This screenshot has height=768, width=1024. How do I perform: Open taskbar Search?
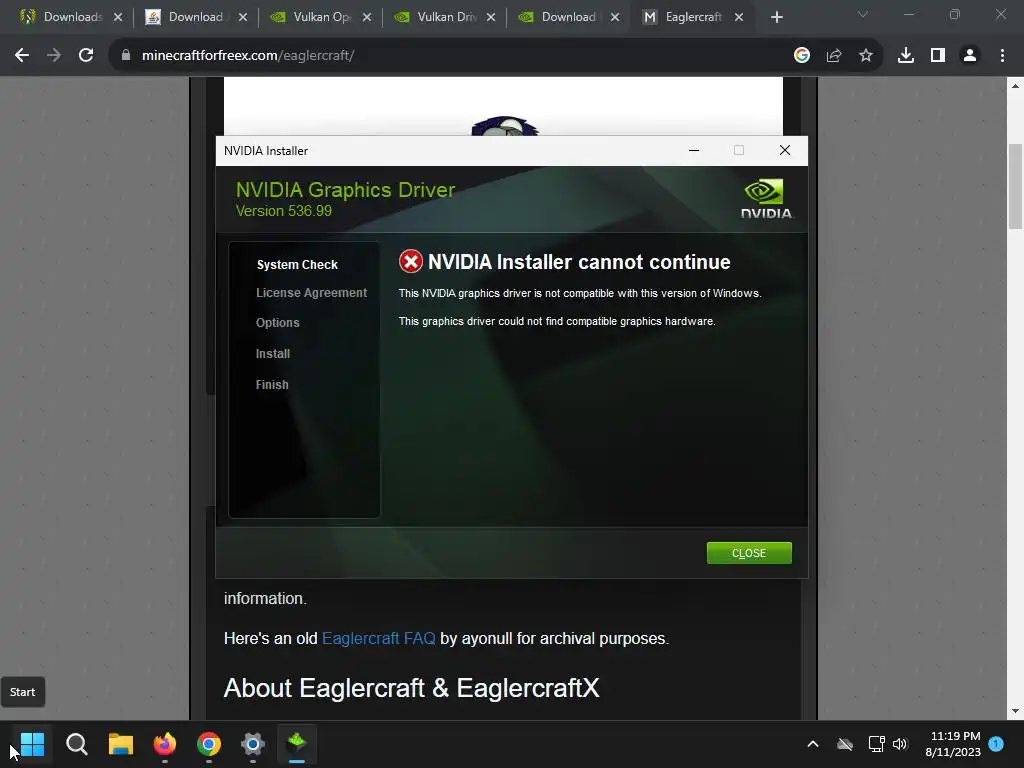tap(76, 744)
